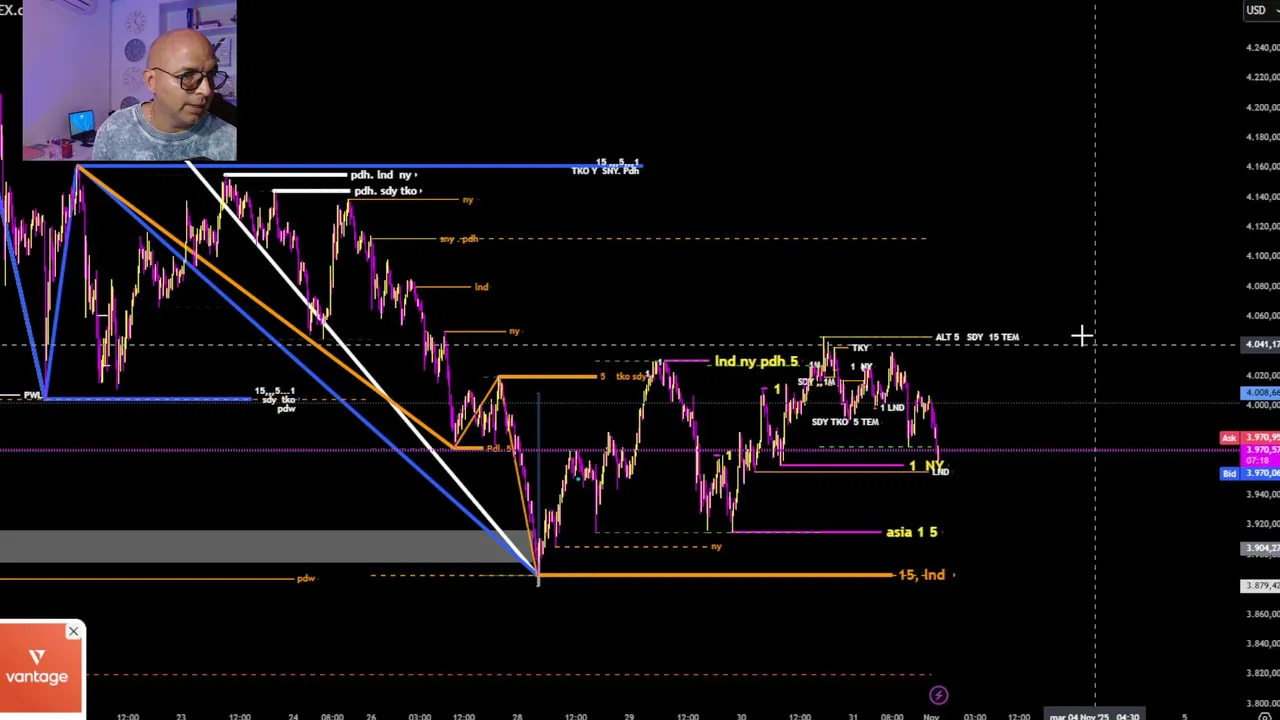Select the 'pdh. sdy tko' text label
The height and width of the screenshot is (720, 1280).
click(x=386, y=190)
